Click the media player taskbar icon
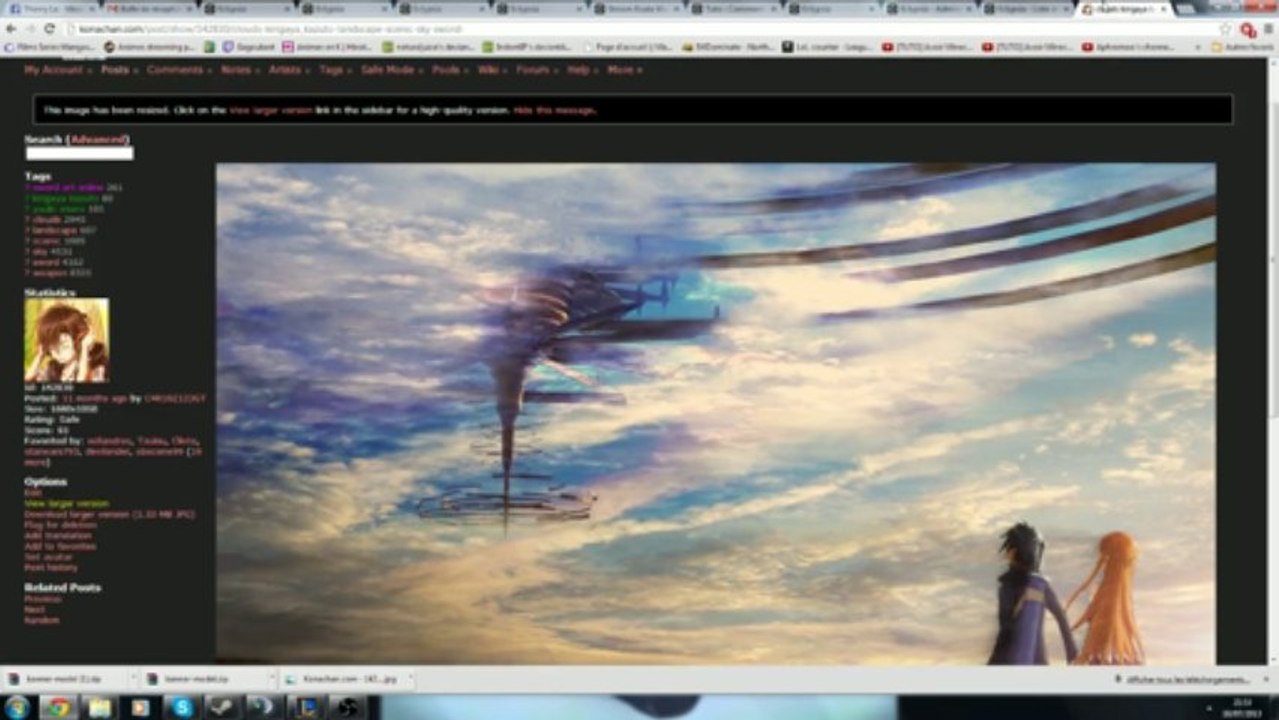The image size is (1279, 720). [x=141, y=707]
